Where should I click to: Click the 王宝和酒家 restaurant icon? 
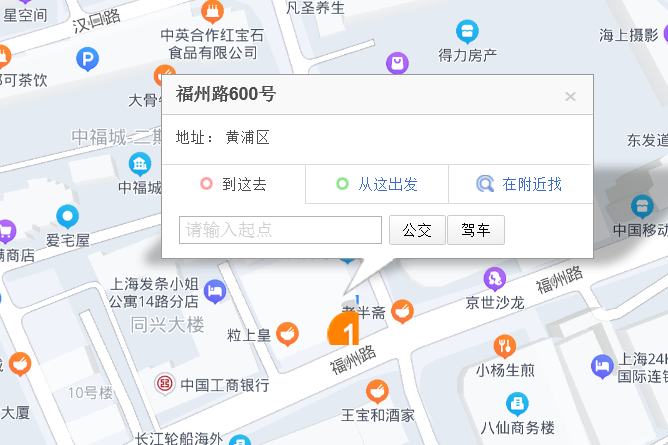pos(377,392)
